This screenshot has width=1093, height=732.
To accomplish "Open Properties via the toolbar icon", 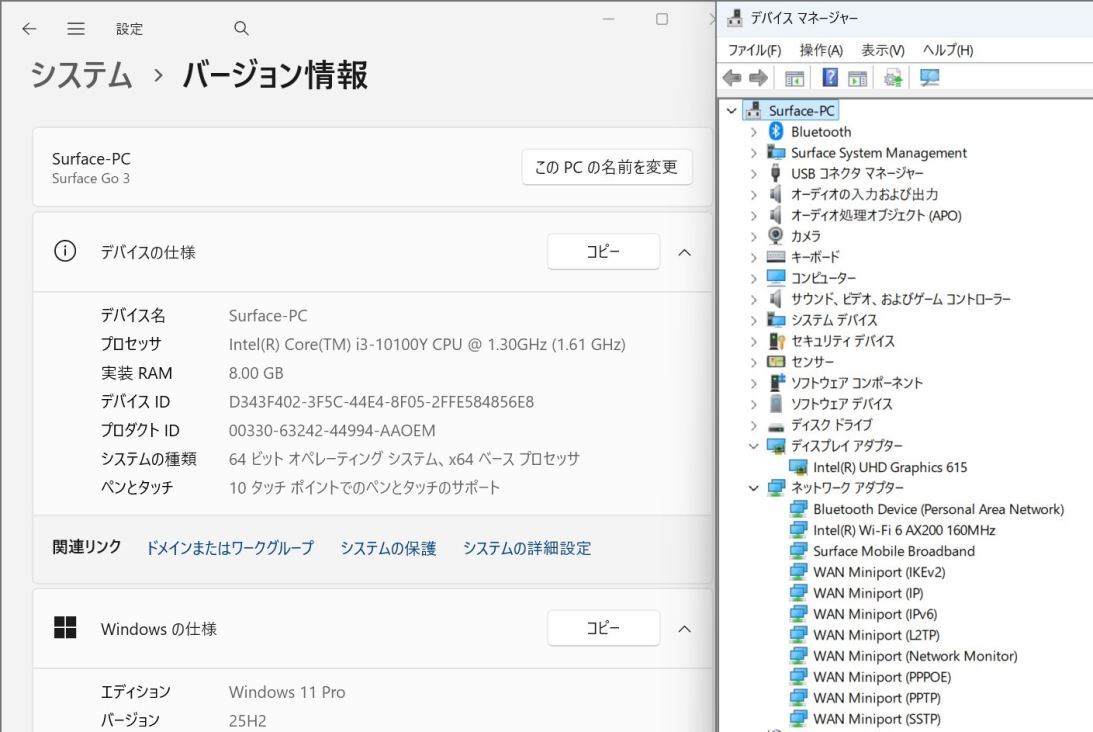I will point(856,78).
